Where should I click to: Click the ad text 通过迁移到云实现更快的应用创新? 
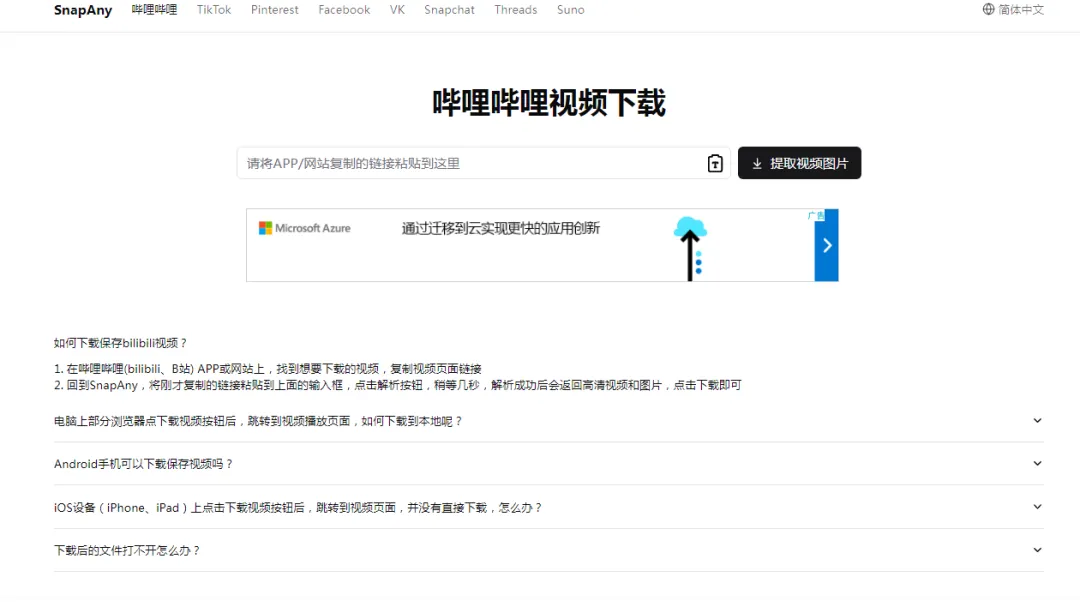coord(501,228)
